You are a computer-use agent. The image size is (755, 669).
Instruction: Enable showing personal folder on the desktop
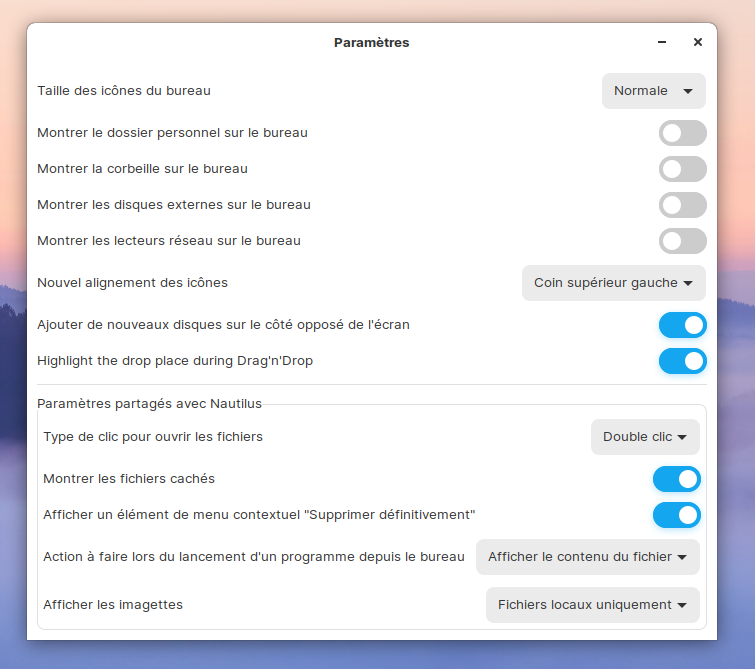tap(682, 133)
